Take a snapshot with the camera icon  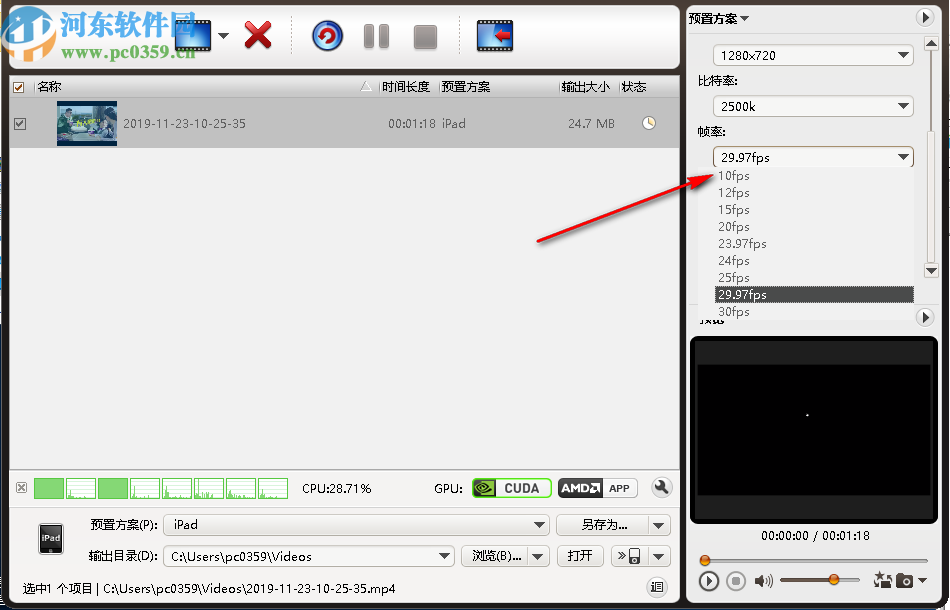[x=904, y=581]
